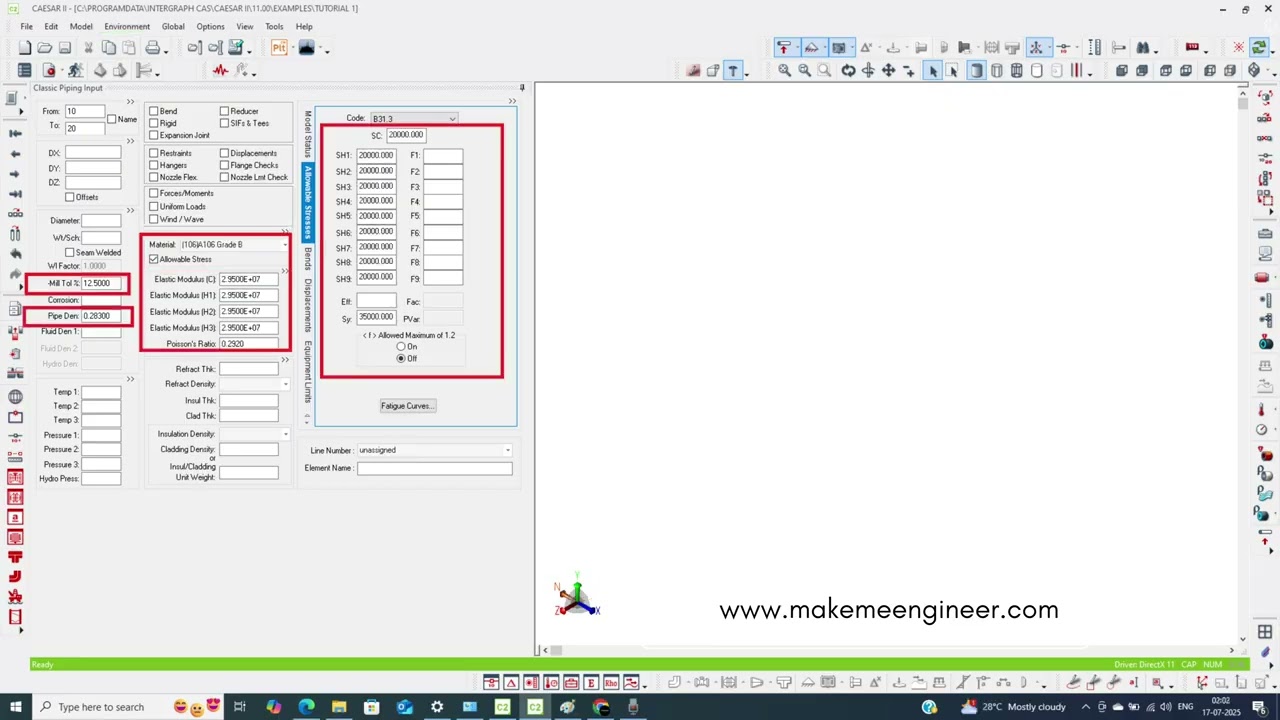Open the File menu

[x=26, y=26]
